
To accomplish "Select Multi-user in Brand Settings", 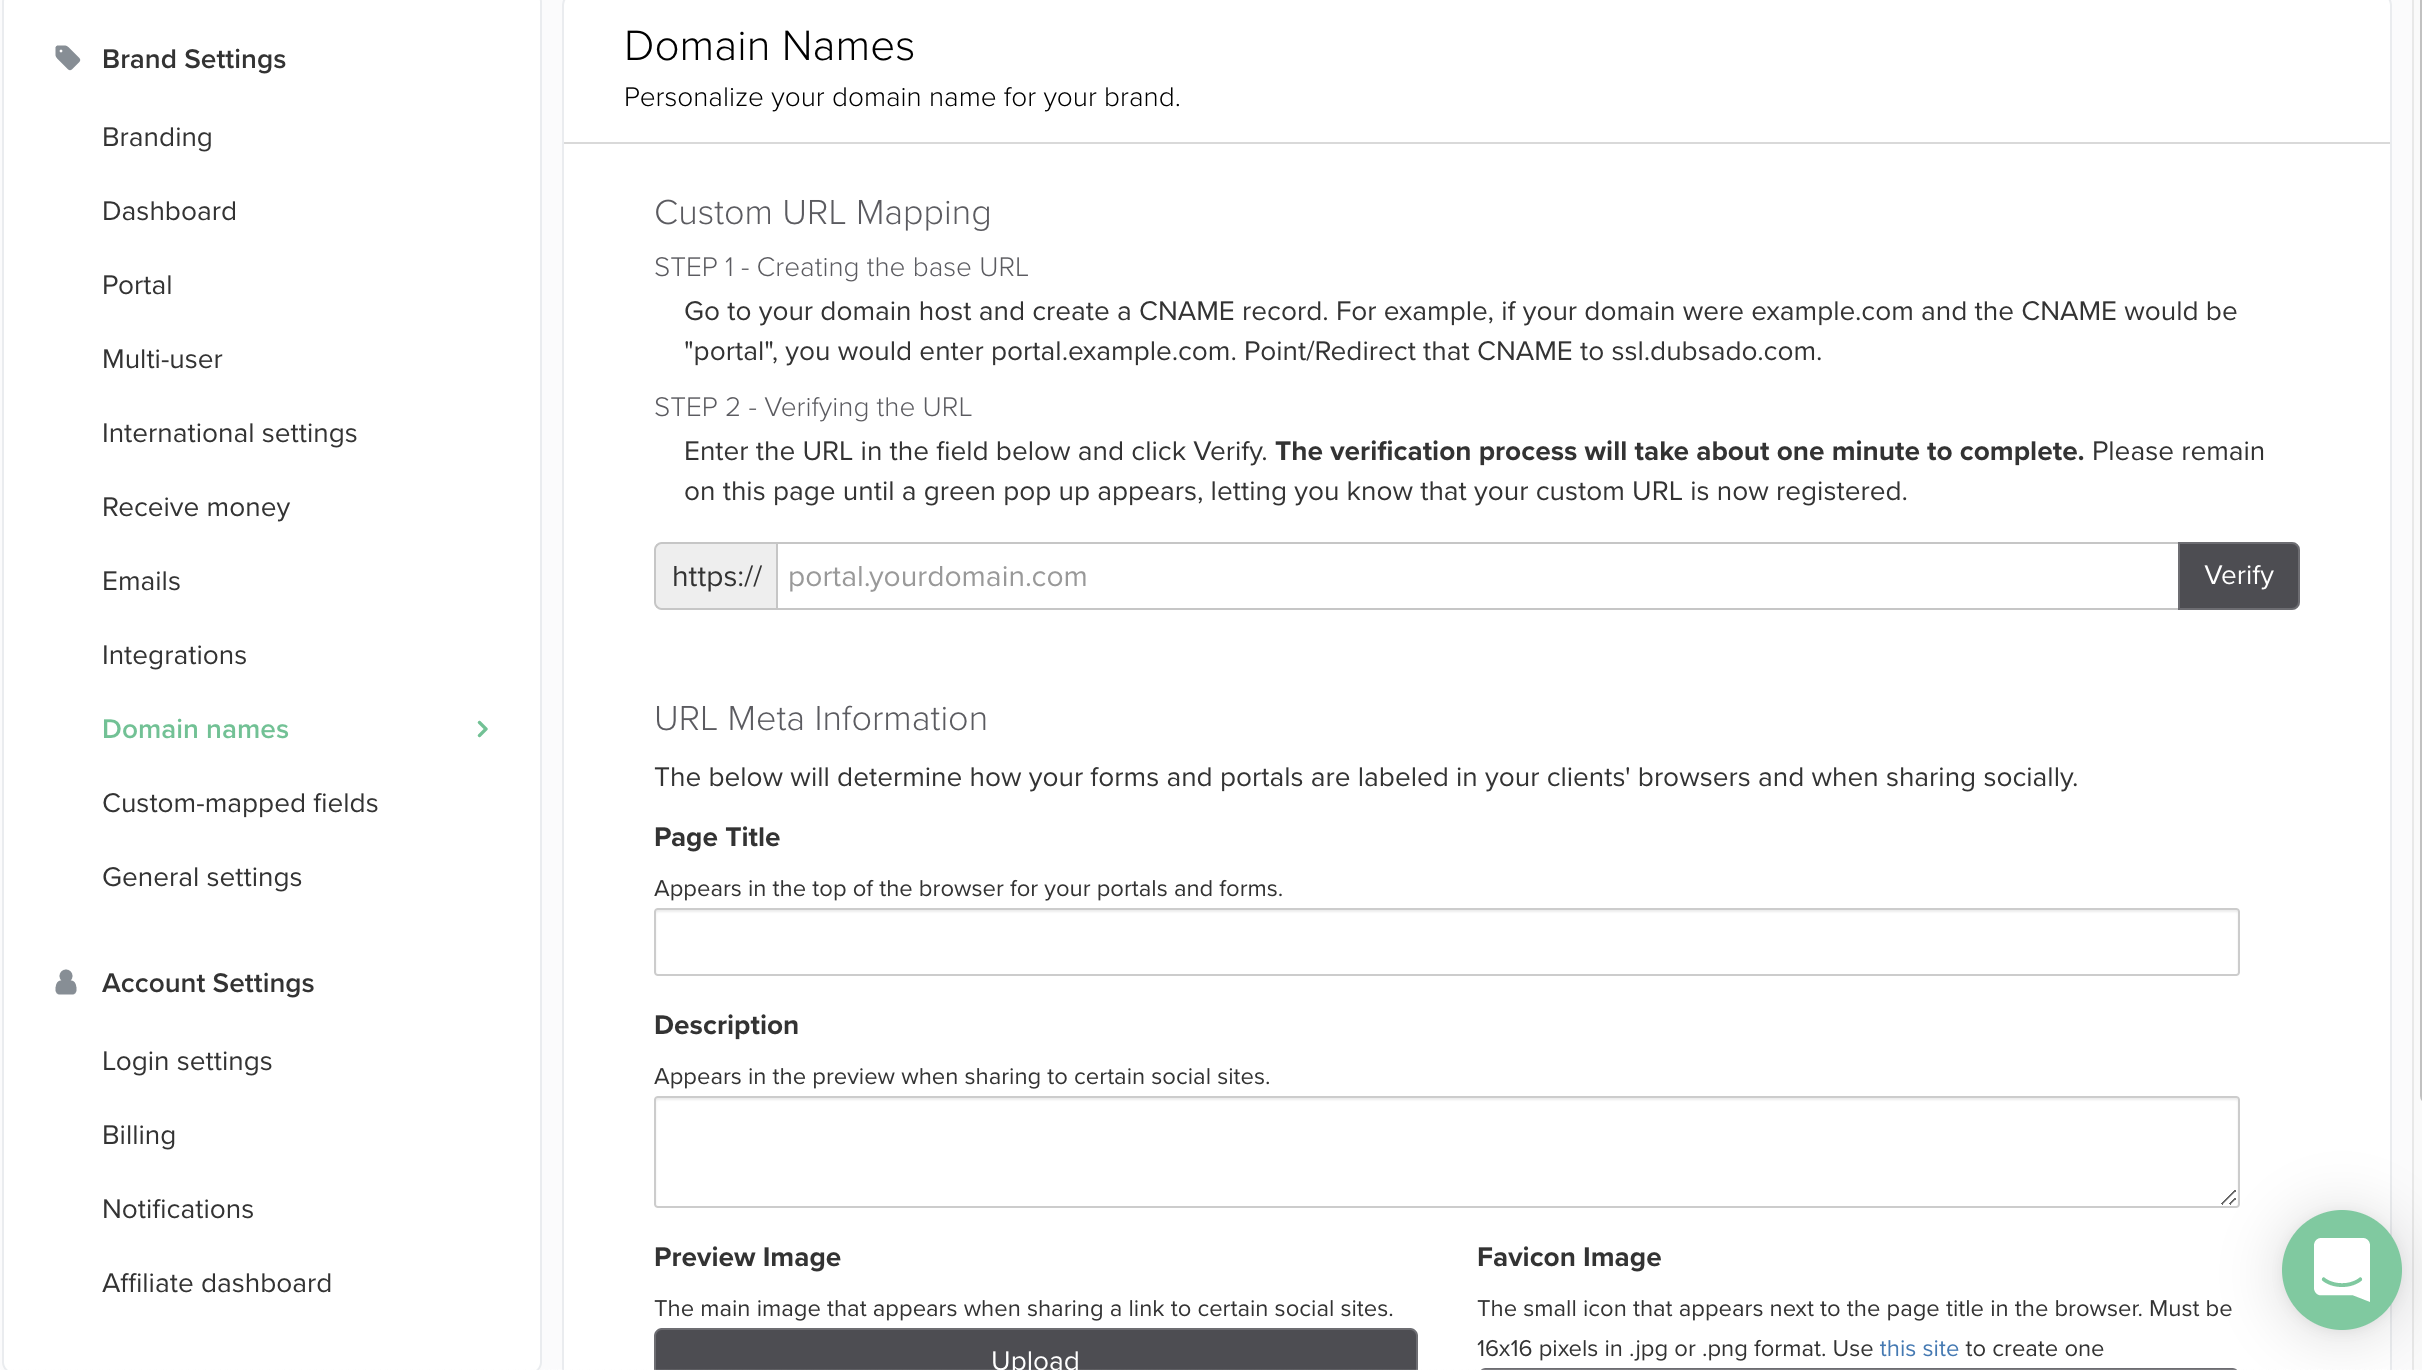I will coord(161,357).
